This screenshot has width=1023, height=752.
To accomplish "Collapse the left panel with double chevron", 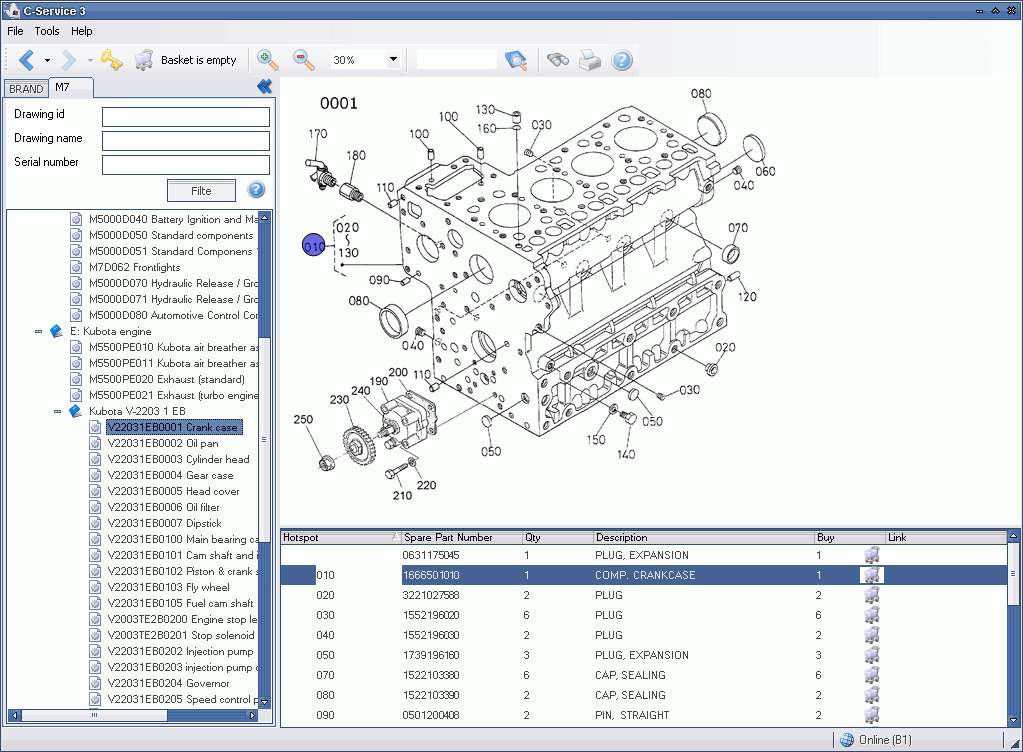I will coord(264,88).
